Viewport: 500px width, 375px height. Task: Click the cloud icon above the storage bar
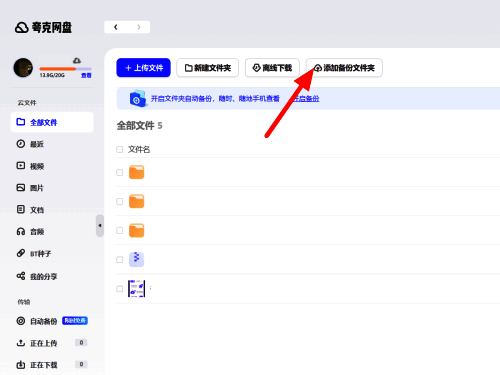pyautogui.click(x=77, y=61)
